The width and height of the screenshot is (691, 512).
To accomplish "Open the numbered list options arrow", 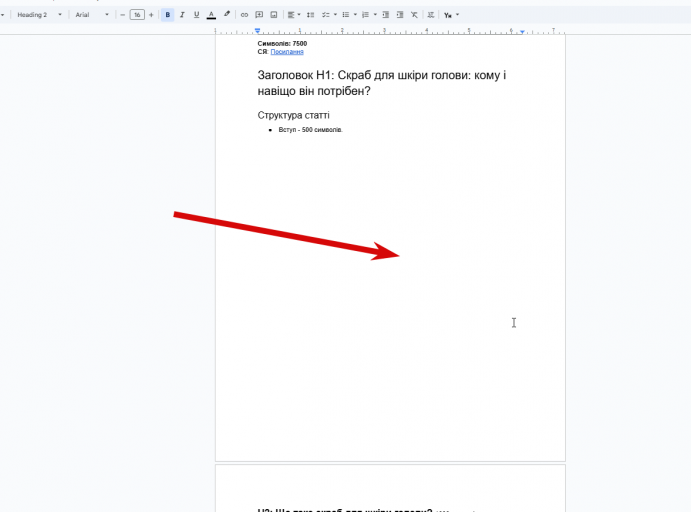I will pos(375,15).
